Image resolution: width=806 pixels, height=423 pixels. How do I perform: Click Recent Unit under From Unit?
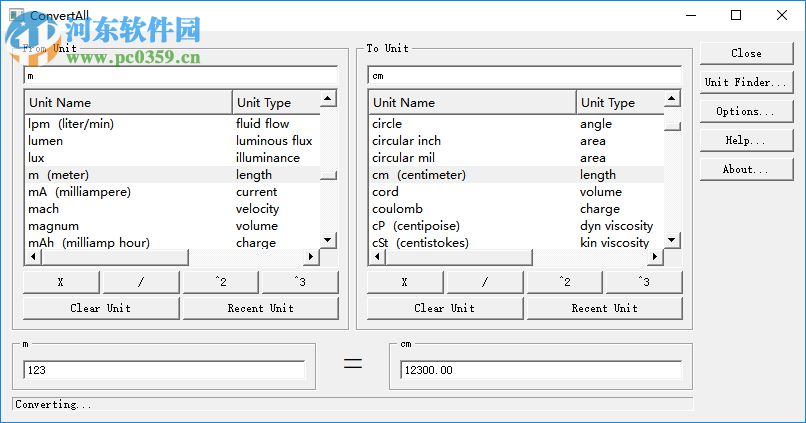pos(261,308)
